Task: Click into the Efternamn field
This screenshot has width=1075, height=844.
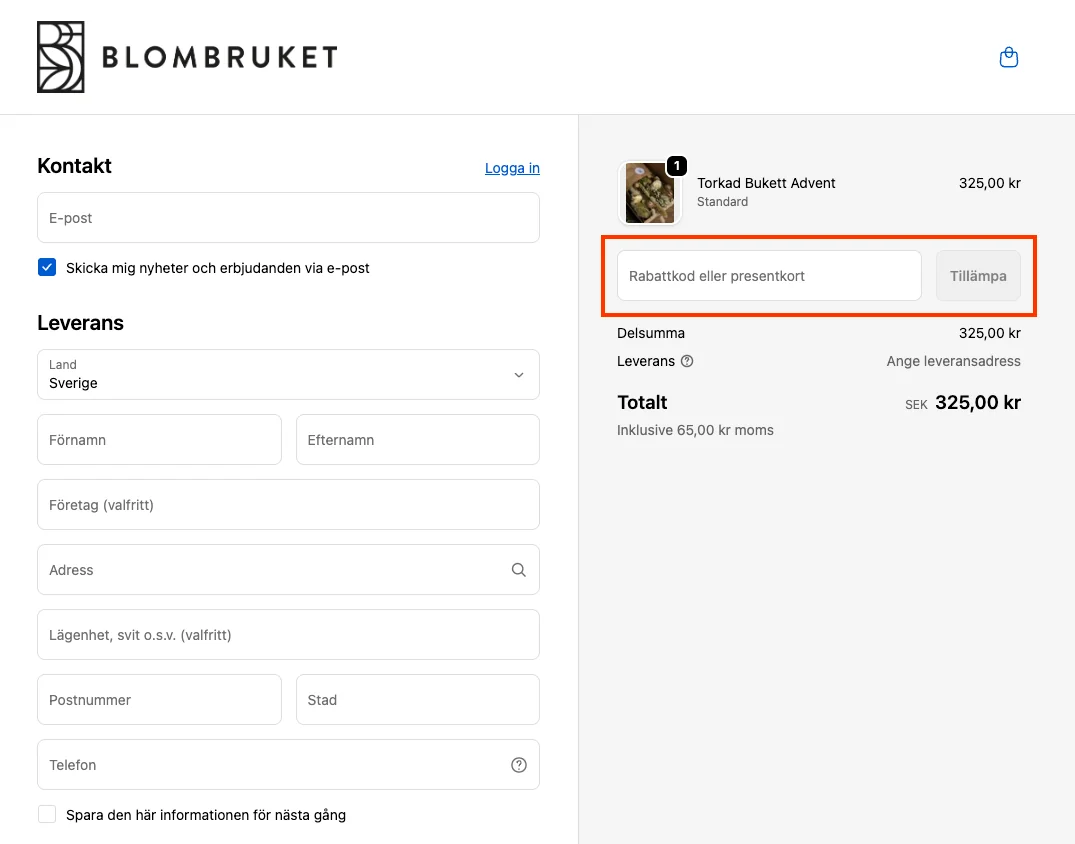Action: click(417, 440)
